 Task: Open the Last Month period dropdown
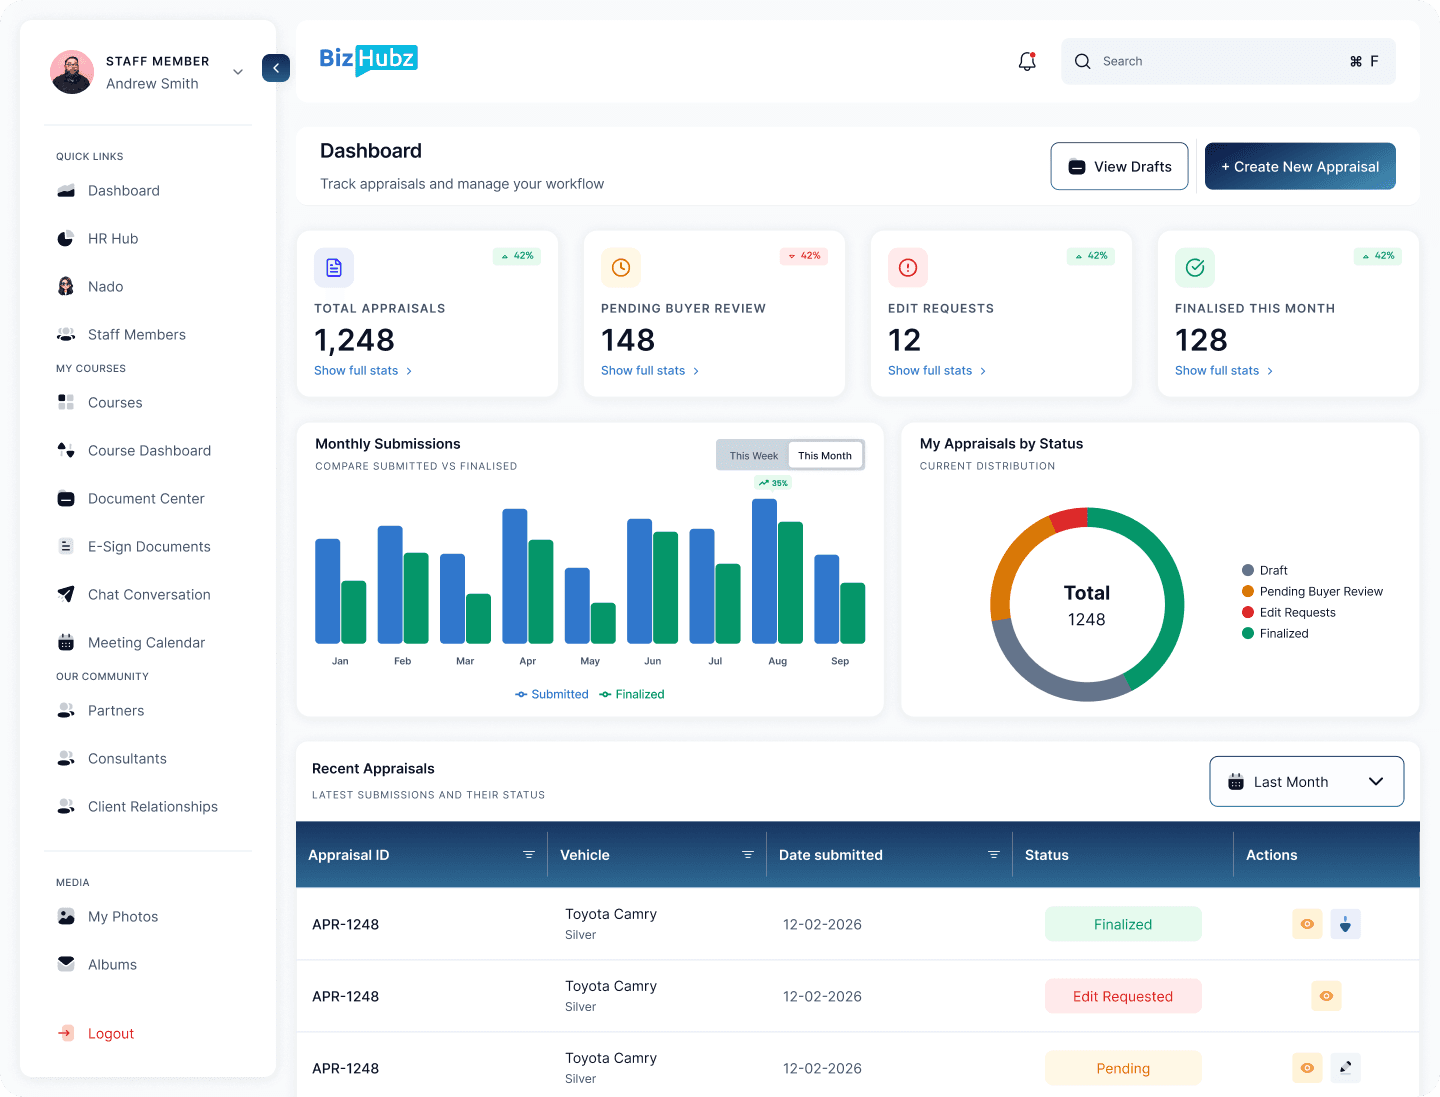1306,782
